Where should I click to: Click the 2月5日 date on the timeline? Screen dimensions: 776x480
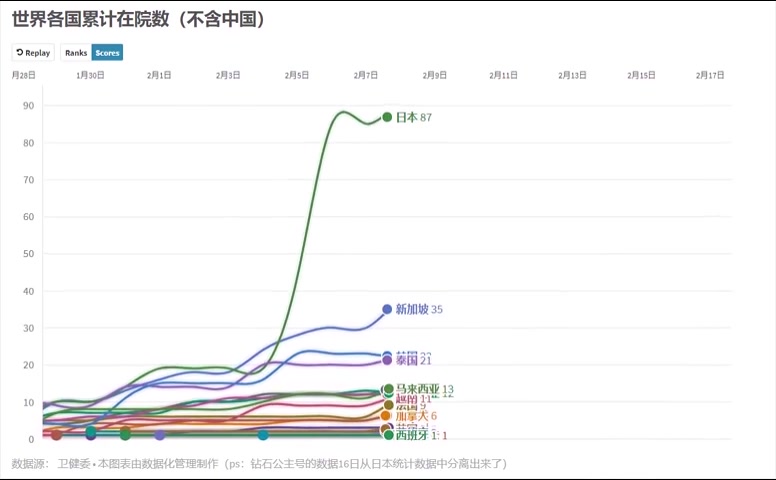tap(297, 75)
